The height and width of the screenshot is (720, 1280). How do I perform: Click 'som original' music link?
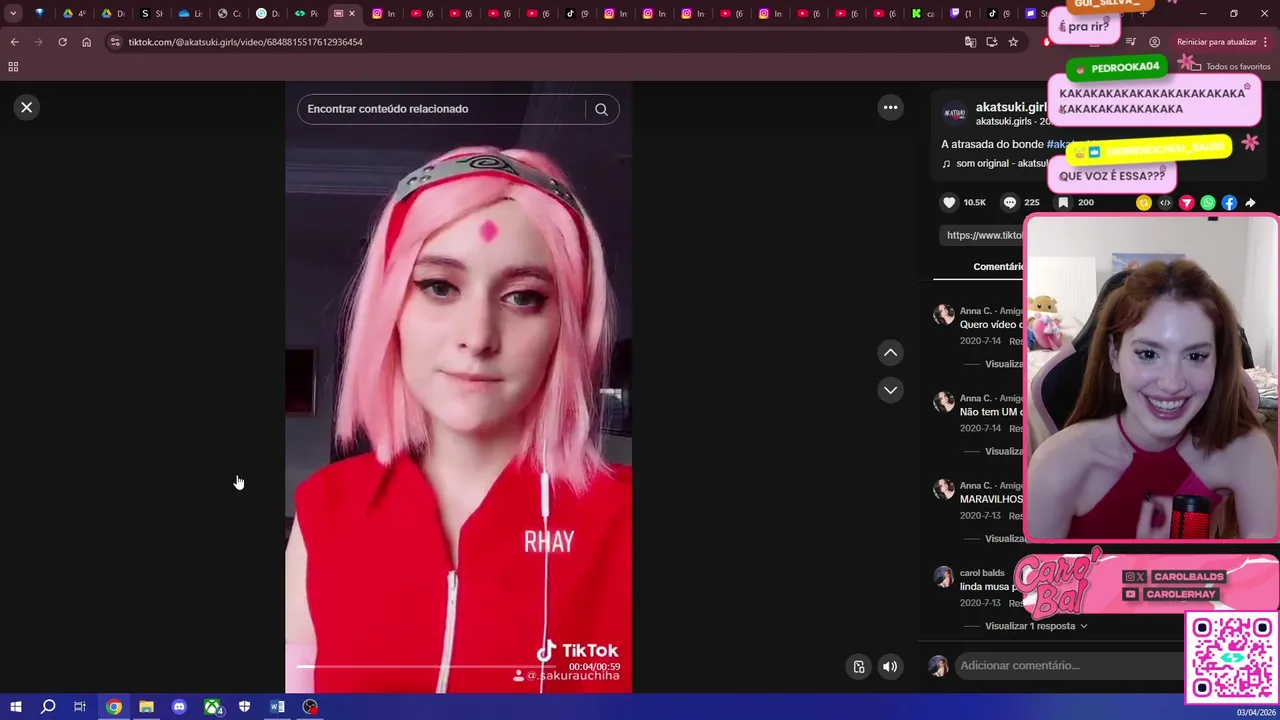tap(996, 163)
